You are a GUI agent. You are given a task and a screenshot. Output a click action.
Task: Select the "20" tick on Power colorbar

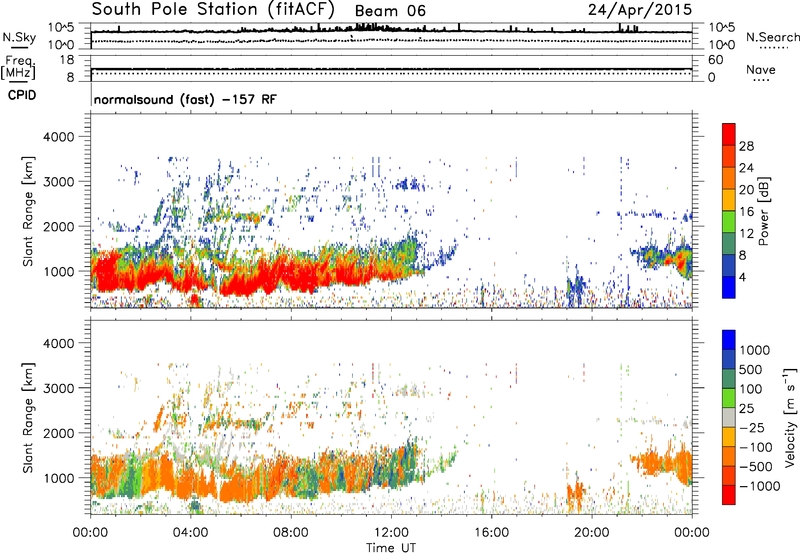[x=746, y=190]
